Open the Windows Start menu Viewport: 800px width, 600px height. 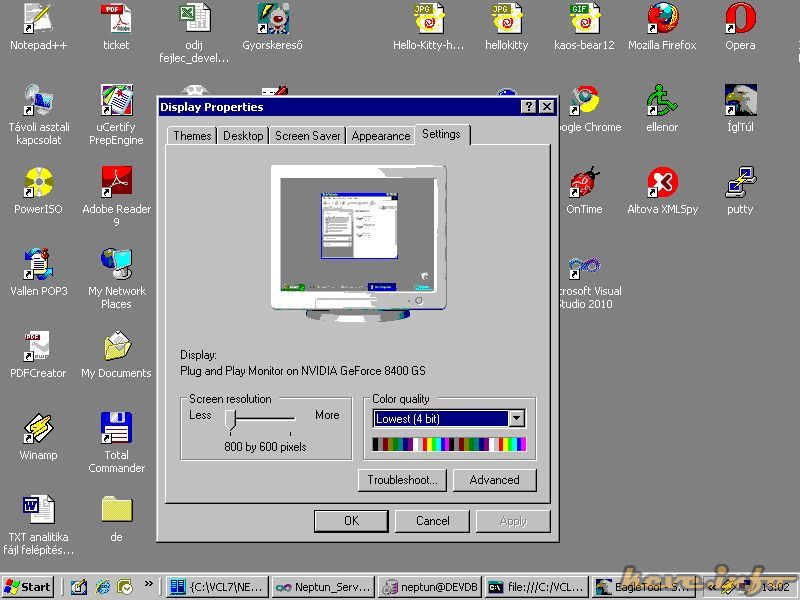28,587
